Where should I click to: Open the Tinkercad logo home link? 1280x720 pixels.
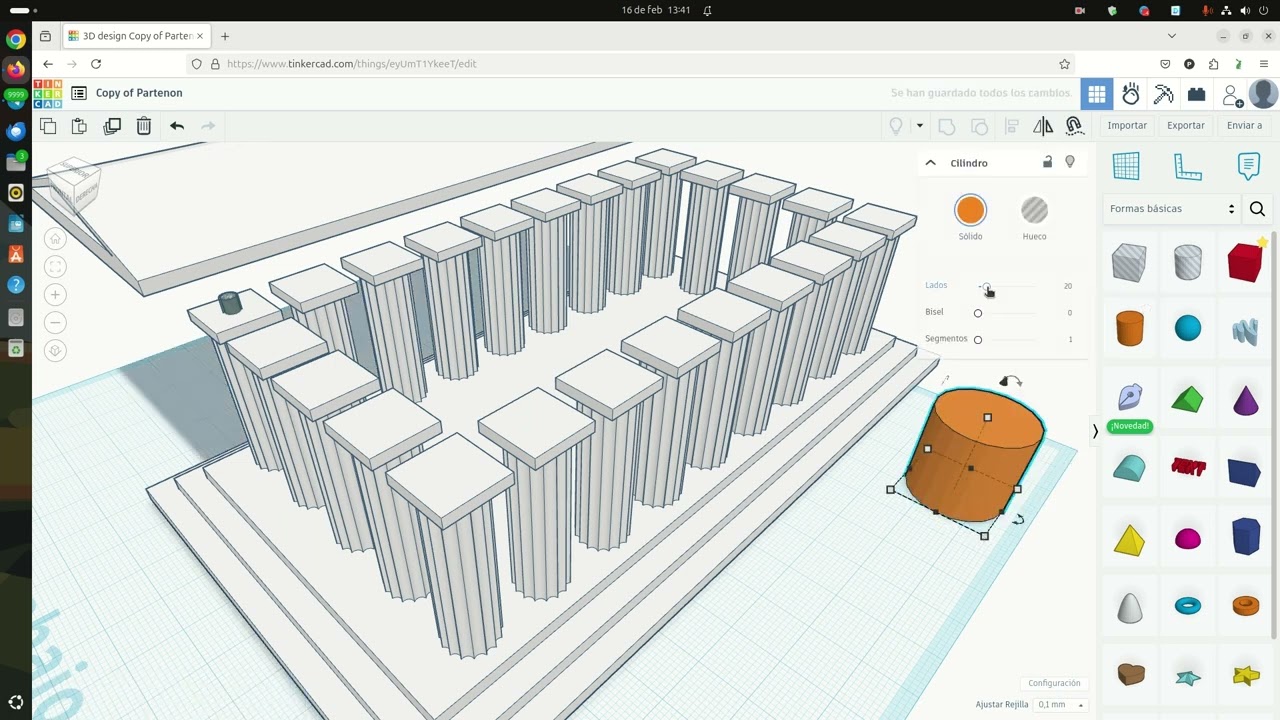click(x=48, y=93)
